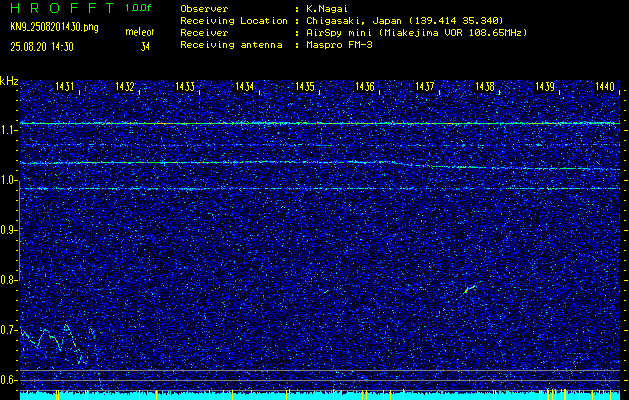This screenshot has width=629, height=400.
Task: Click the 1433 time marker
Action: pyautogui.click(x=185, y=86)
